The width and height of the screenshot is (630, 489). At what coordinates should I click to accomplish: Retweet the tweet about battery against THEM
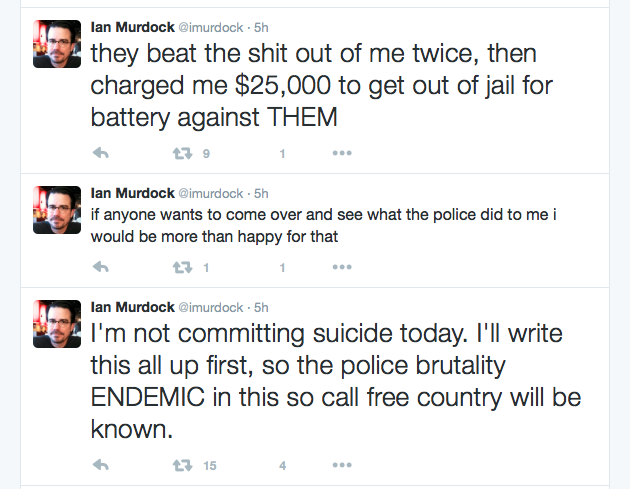[x=182, y=154]
